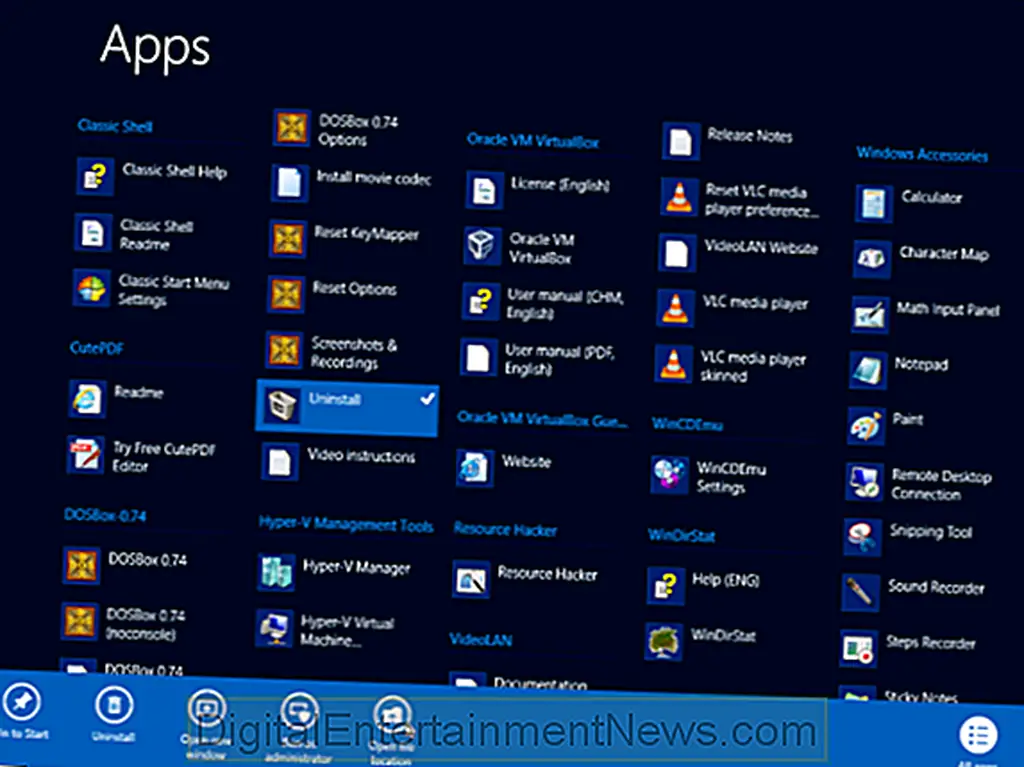Deselect the checked Uninstall tile
The image size is (1024, 767).
pyautogui.click(x=347, y=406)
